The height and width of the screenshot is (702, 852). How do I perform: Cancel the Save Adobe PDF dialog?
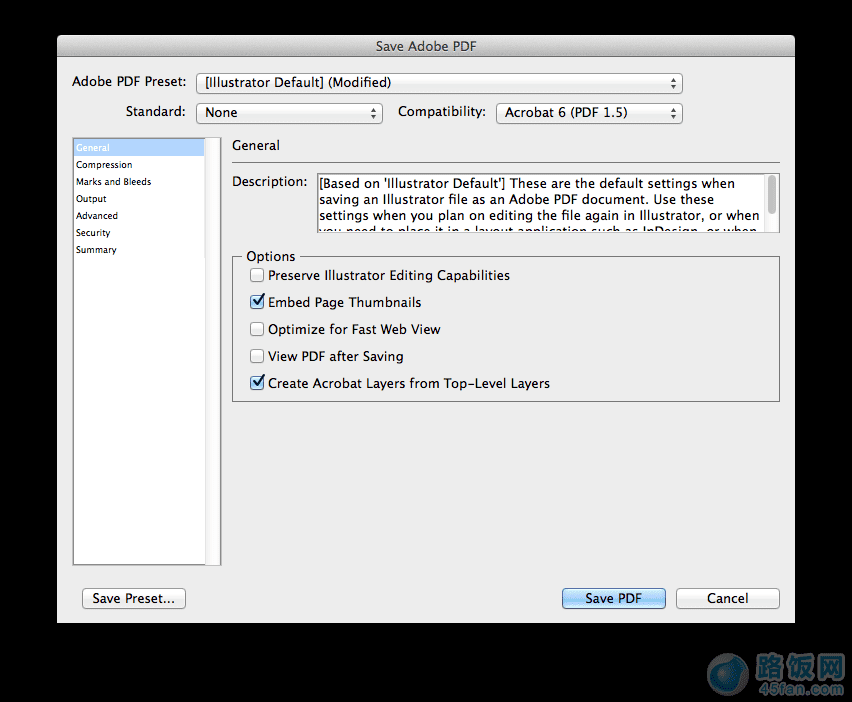[728, 598]
